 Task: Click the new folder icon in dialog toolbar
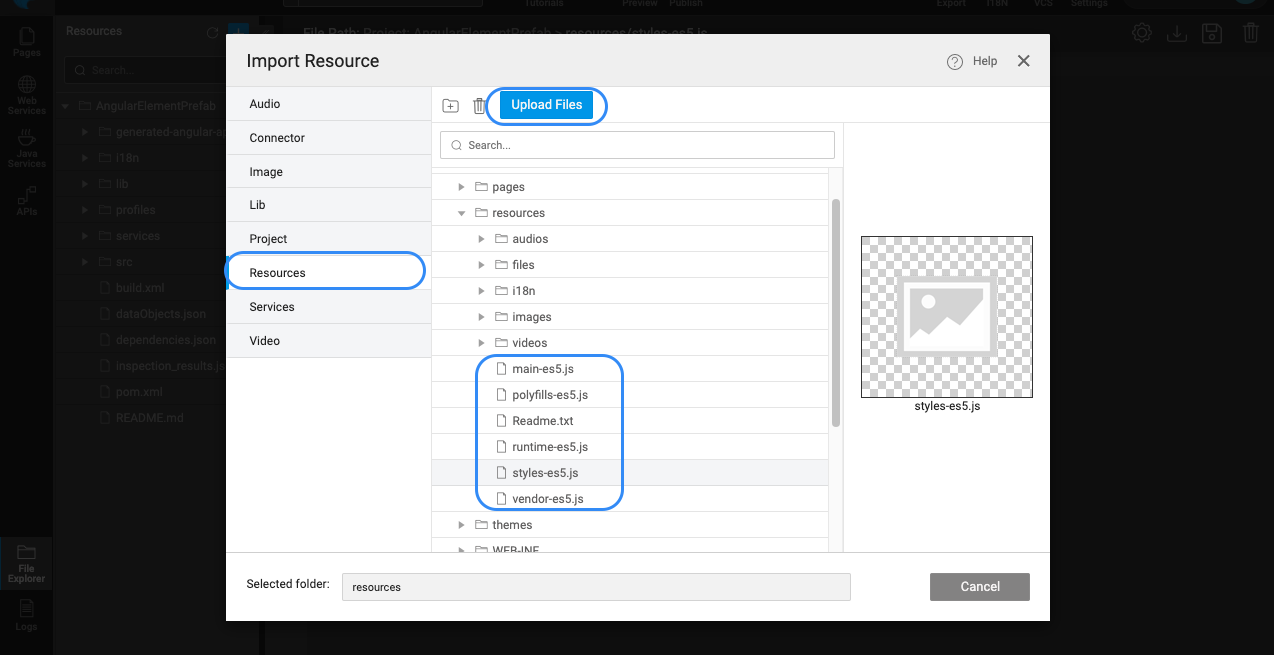[451, 106]
